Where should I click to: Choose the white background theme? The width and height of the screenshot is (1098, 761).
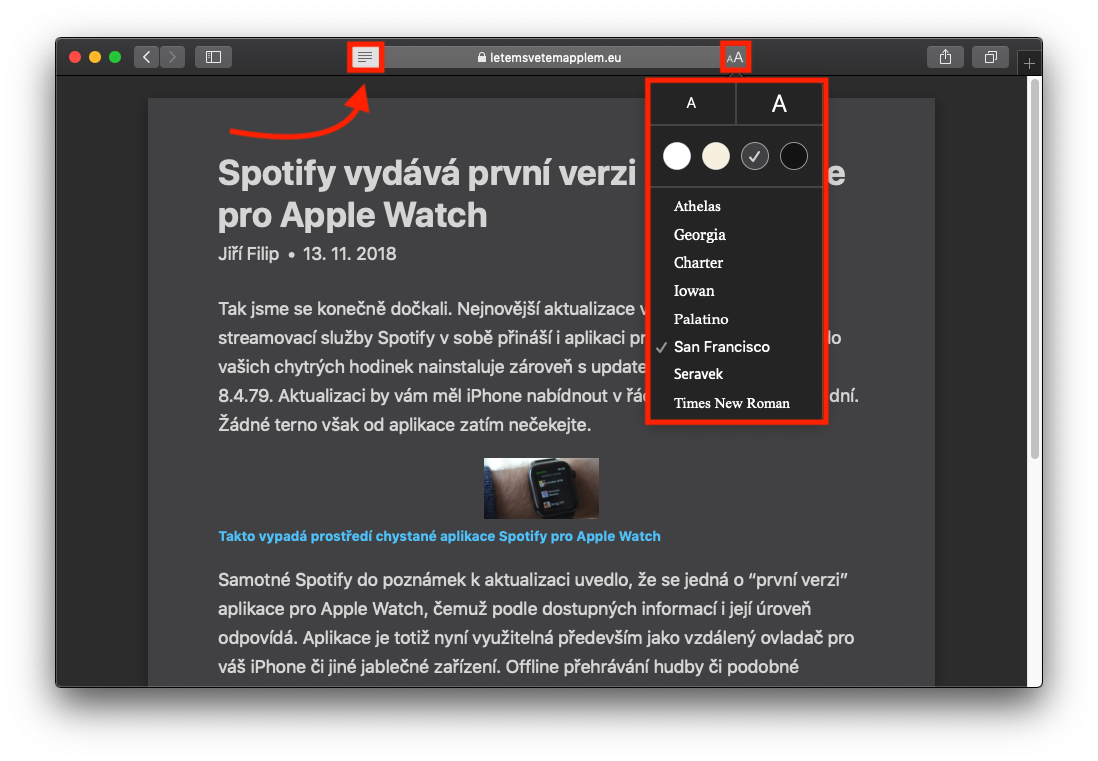coord(676,155)
